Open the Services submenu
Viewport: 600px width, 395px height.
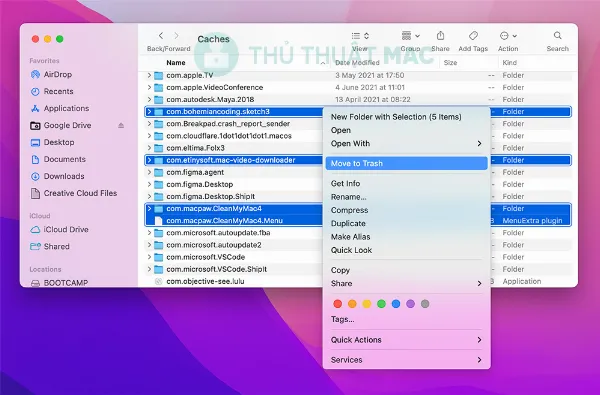406,360
